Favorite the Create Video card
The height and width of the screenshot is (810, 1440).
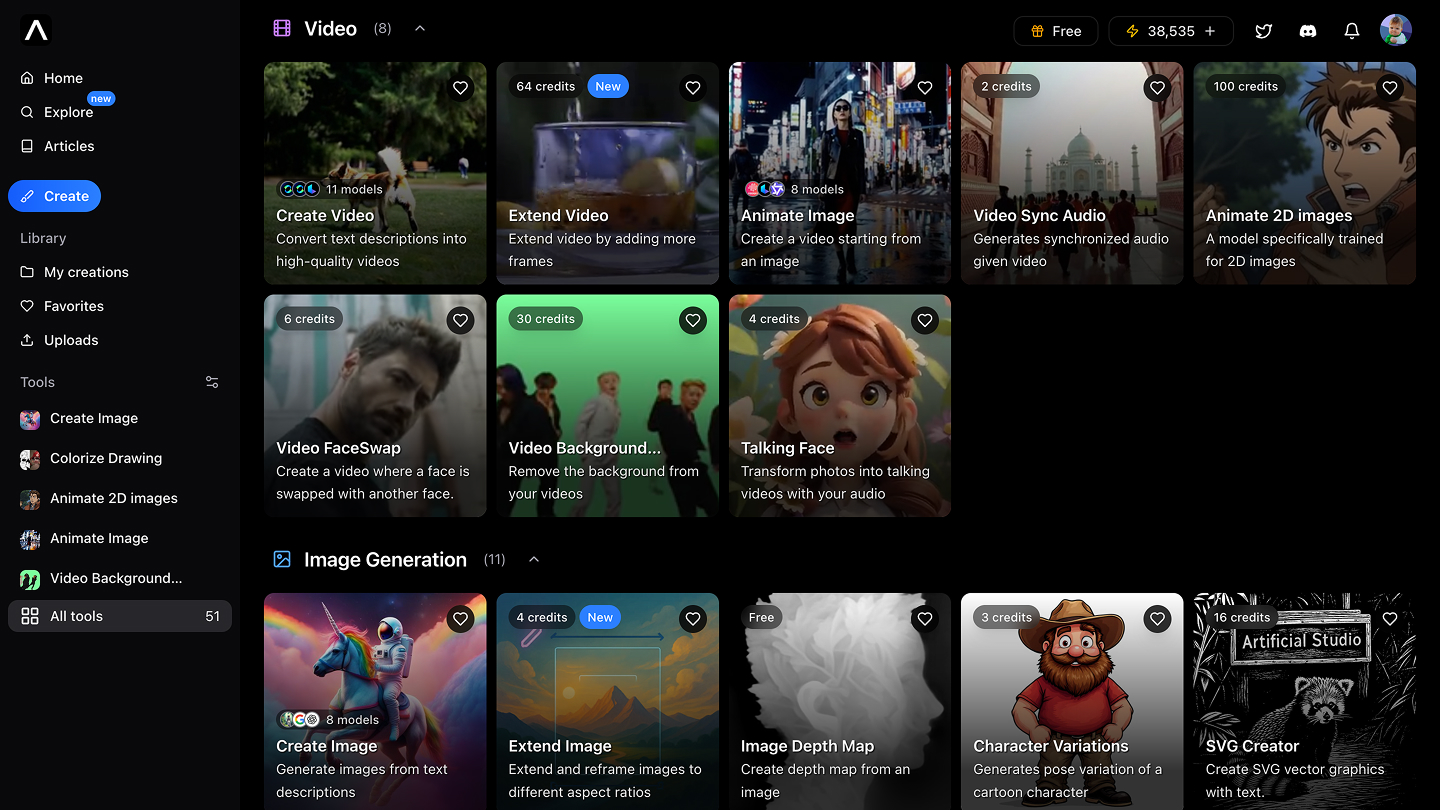click(461, 88)
